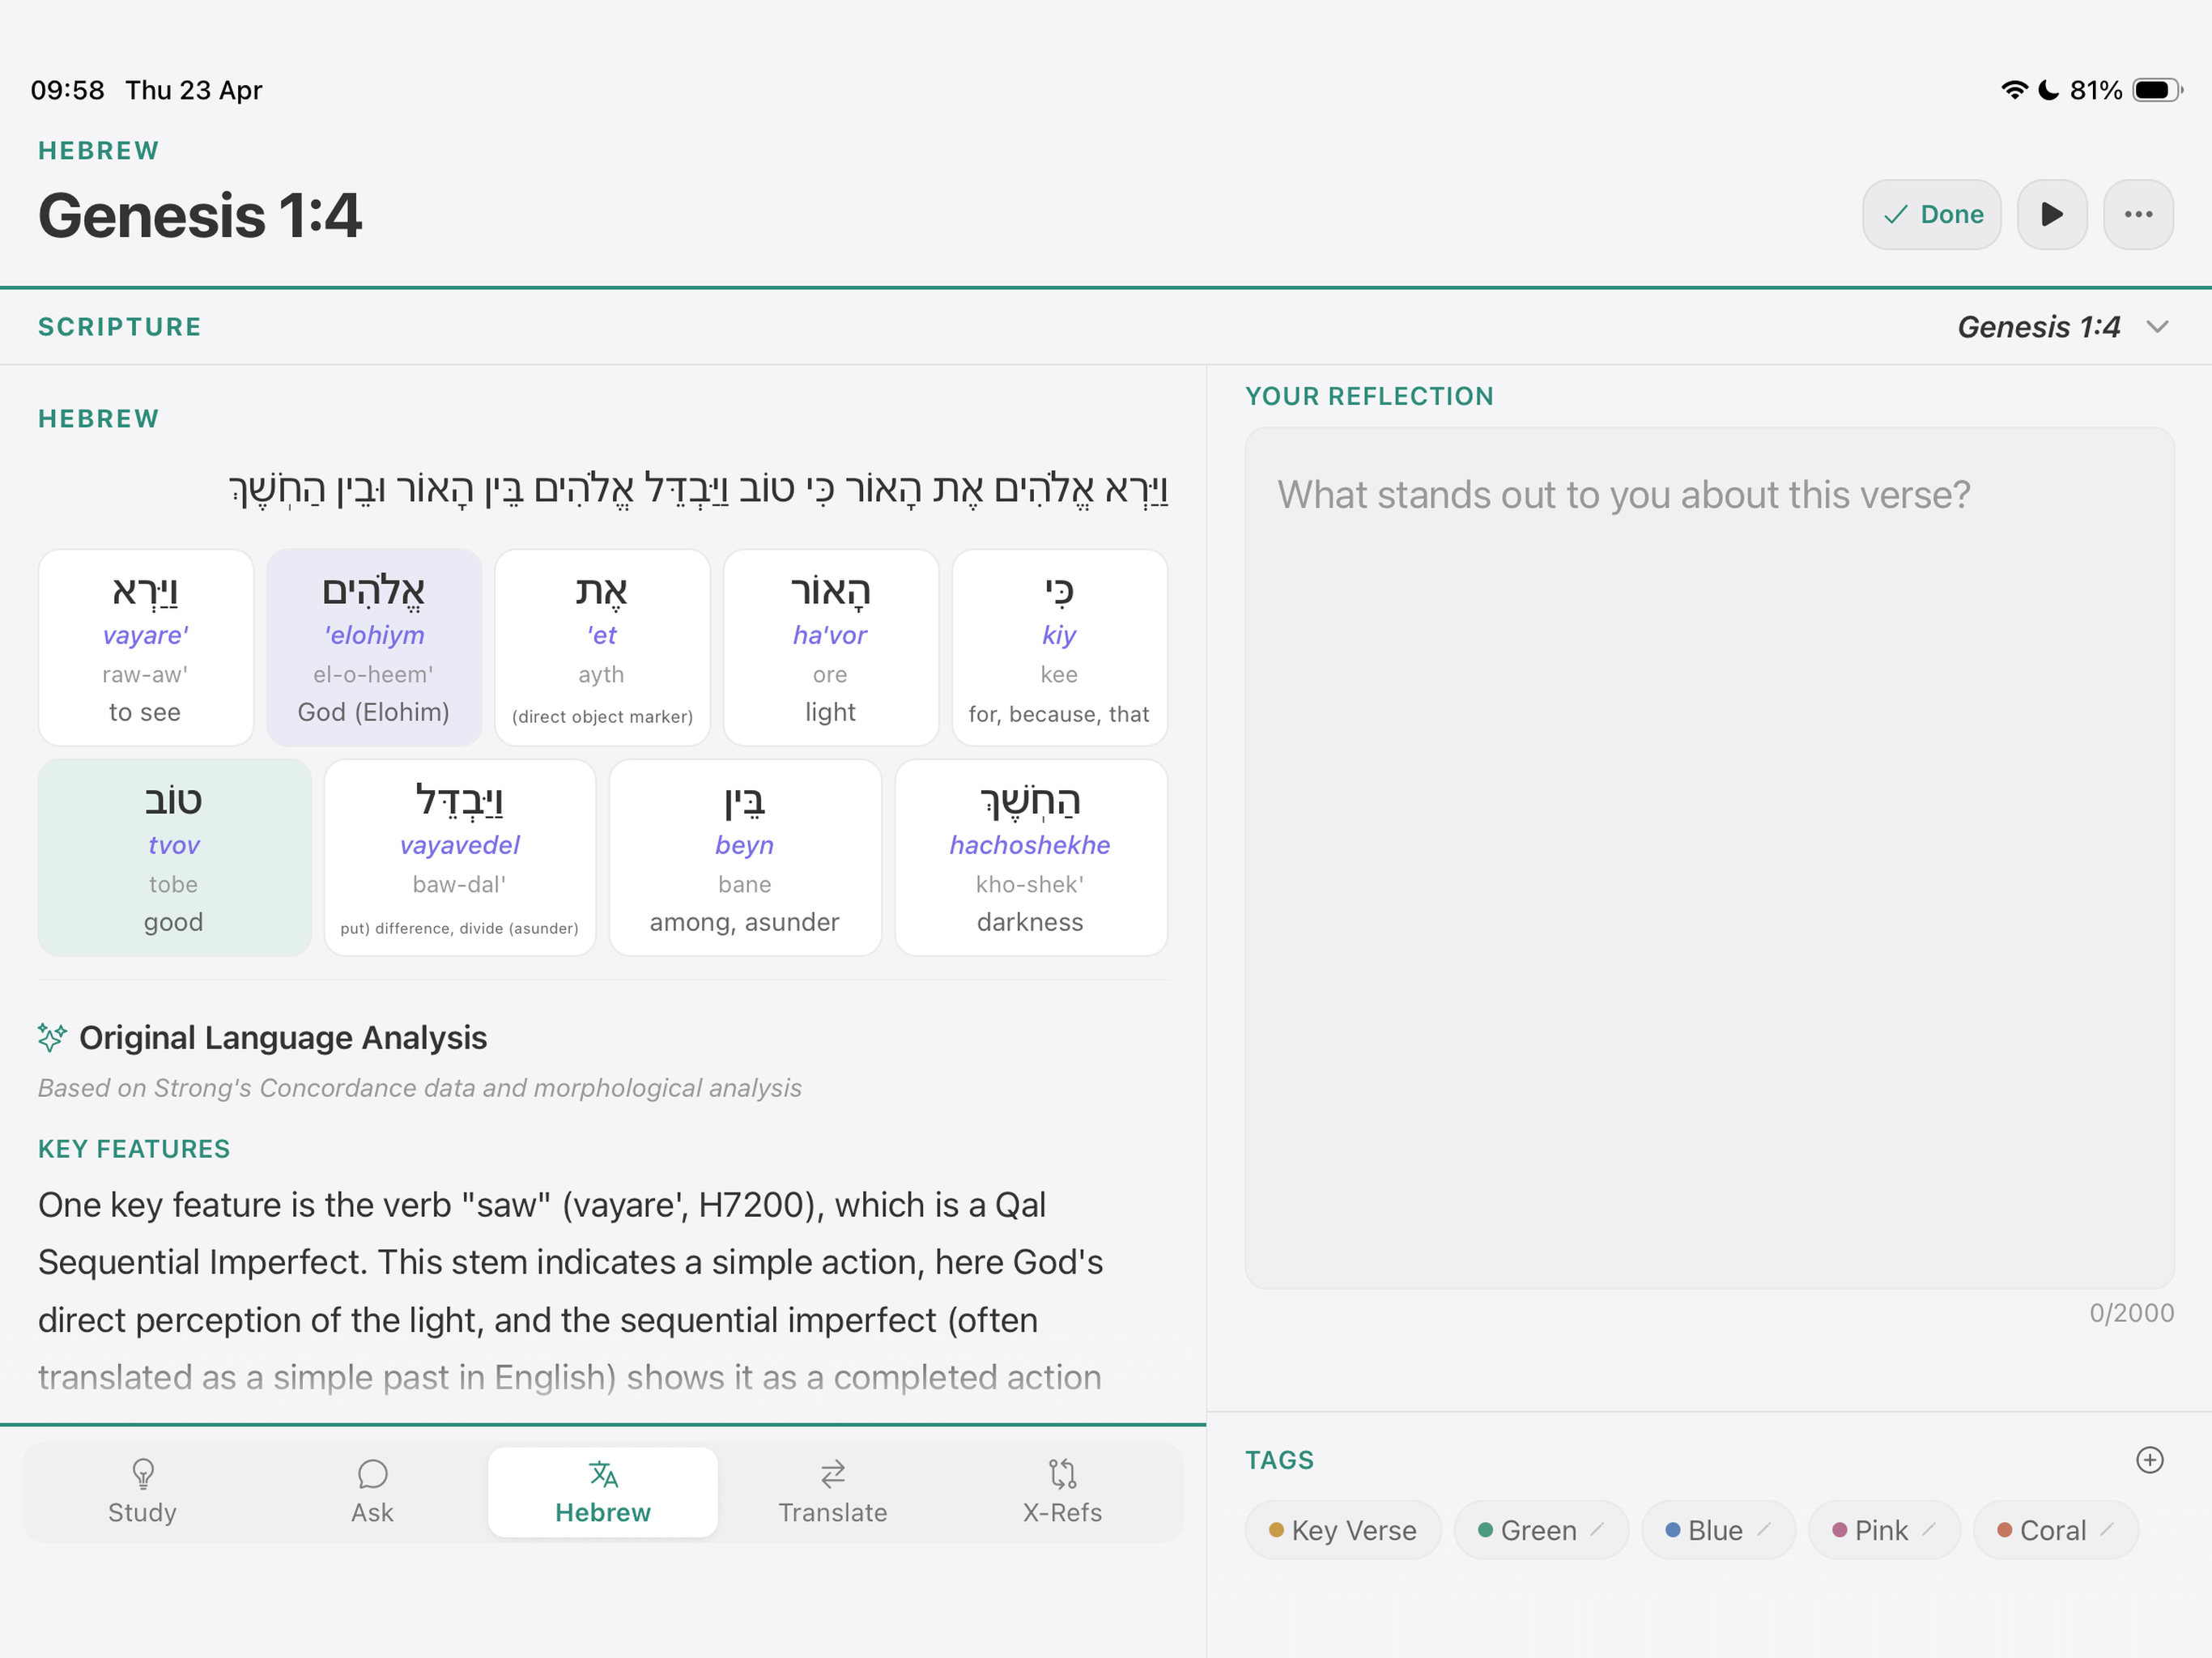Select the Hebrew tab

[x=603, y=1492]
